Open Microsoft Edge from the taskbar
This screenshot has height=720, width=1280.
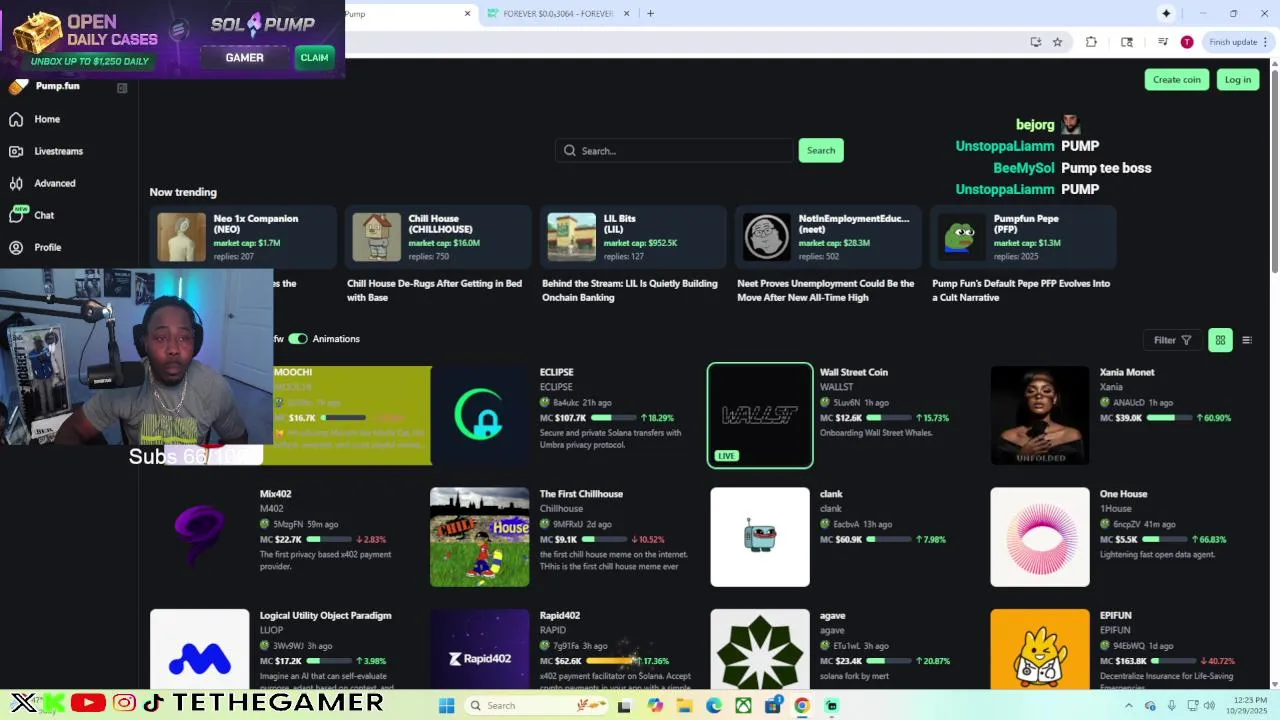(714, 705)
